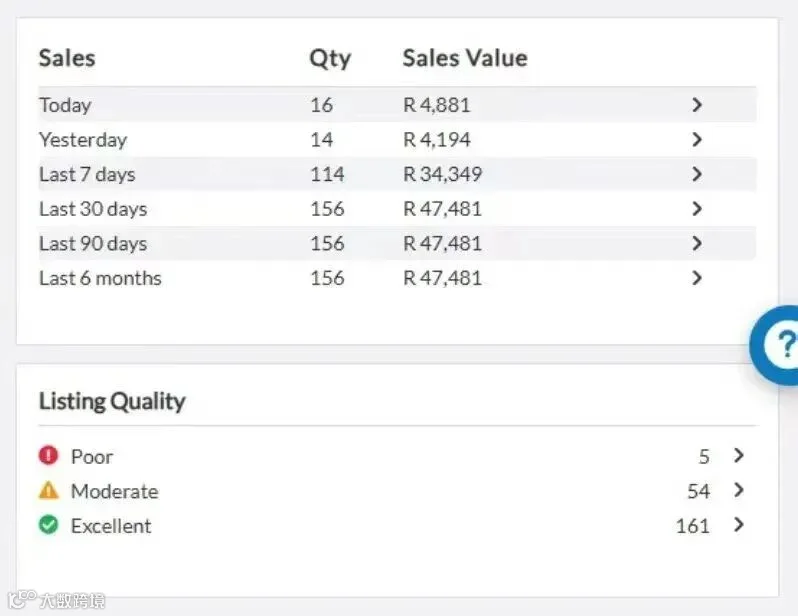Open Last 7 days sales chevron
Viewport: 798px width, 616px height.
tap(697, 174)
